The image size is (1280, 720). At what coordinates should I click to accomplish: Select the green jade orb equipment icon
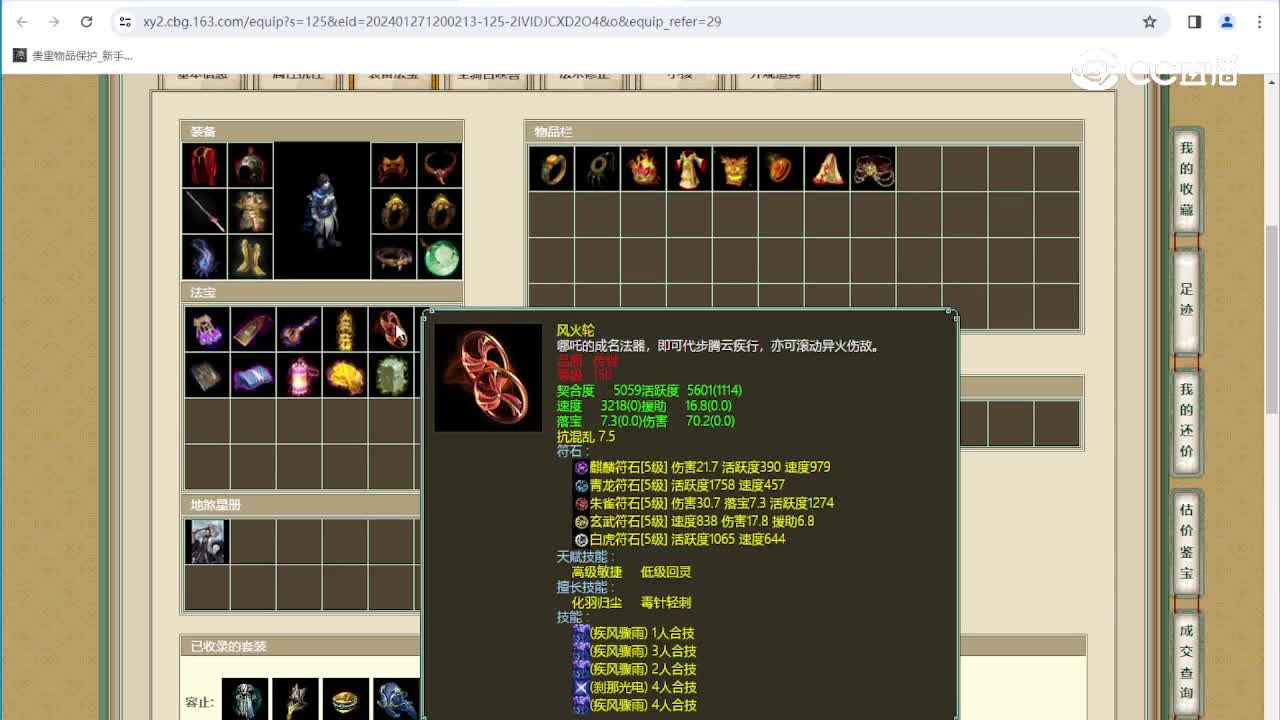tap(440, 257)
